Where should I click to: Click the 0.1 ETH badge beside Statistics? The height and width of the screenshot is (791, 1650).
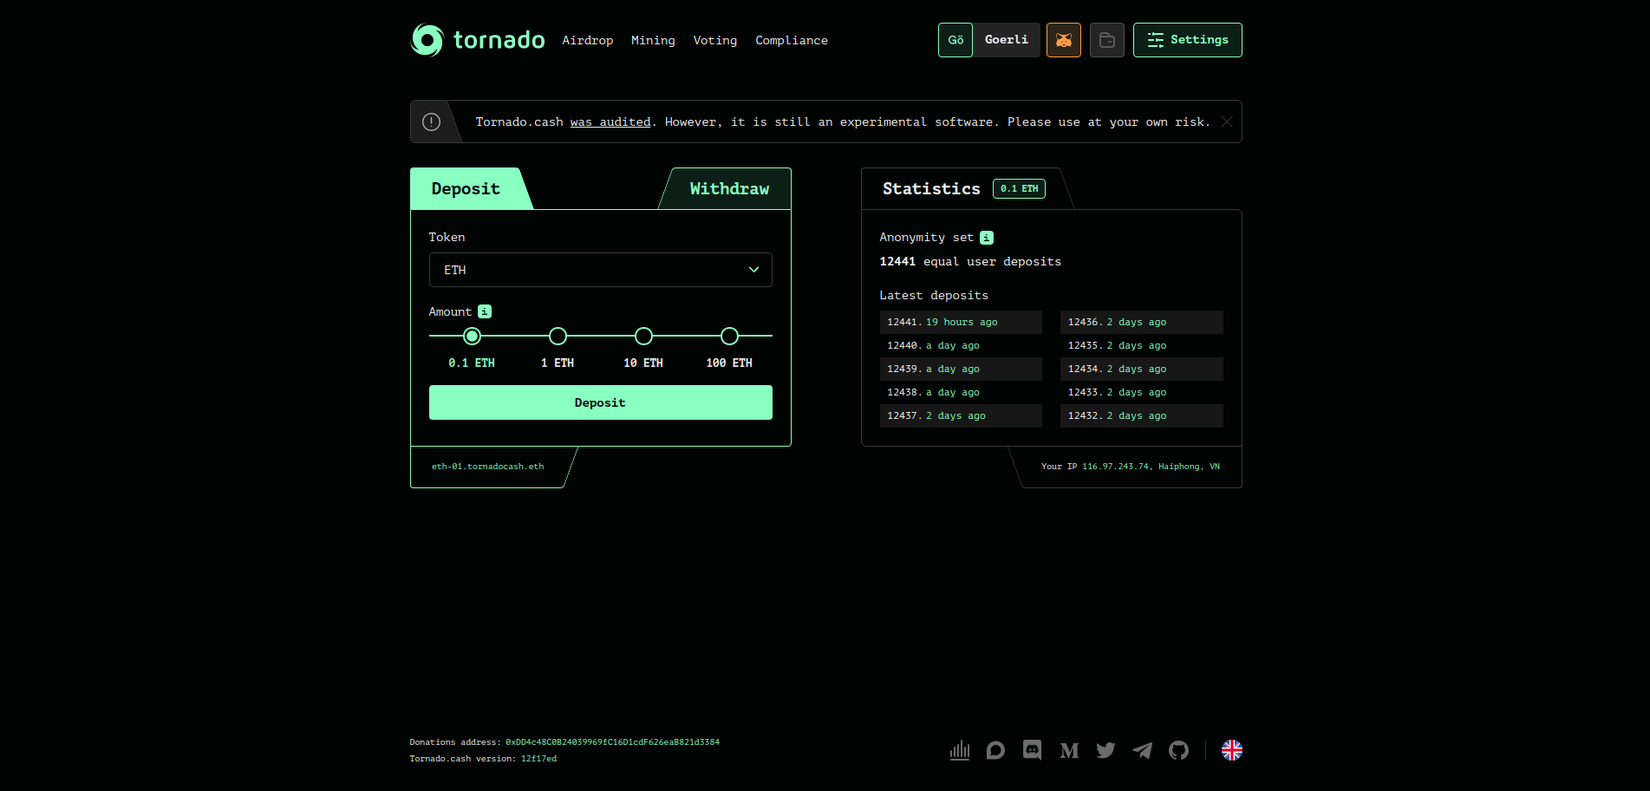tap(1019, 189)
